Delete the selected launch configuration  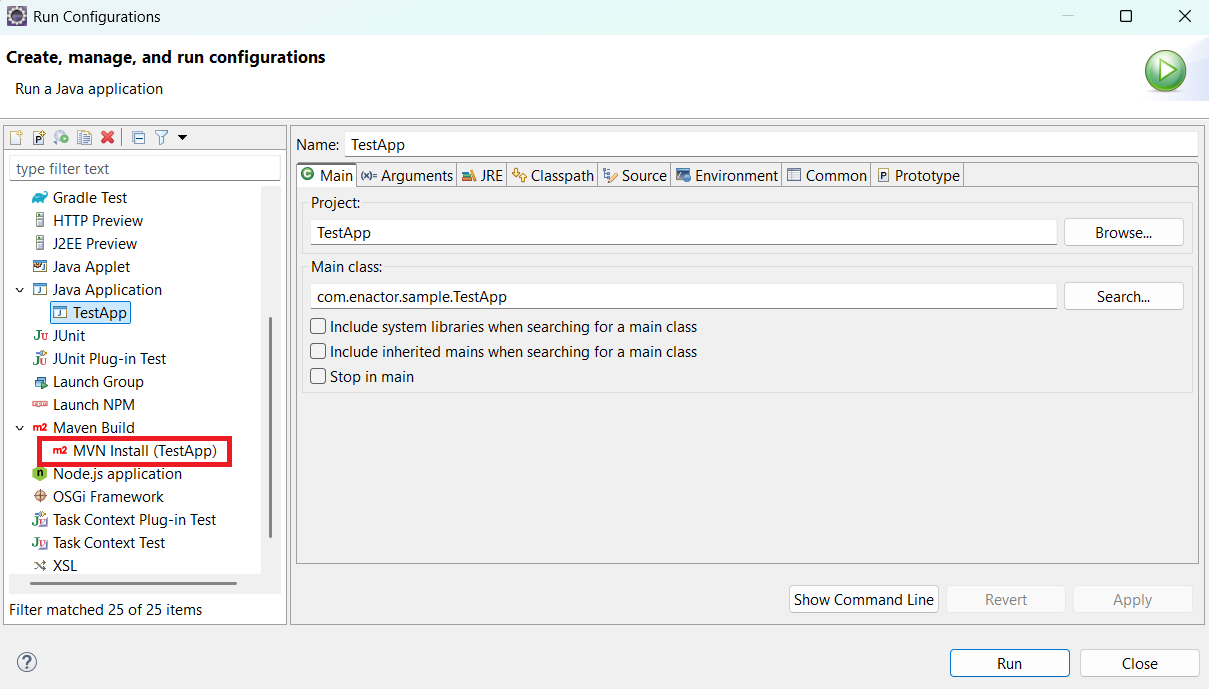point(107,137)
